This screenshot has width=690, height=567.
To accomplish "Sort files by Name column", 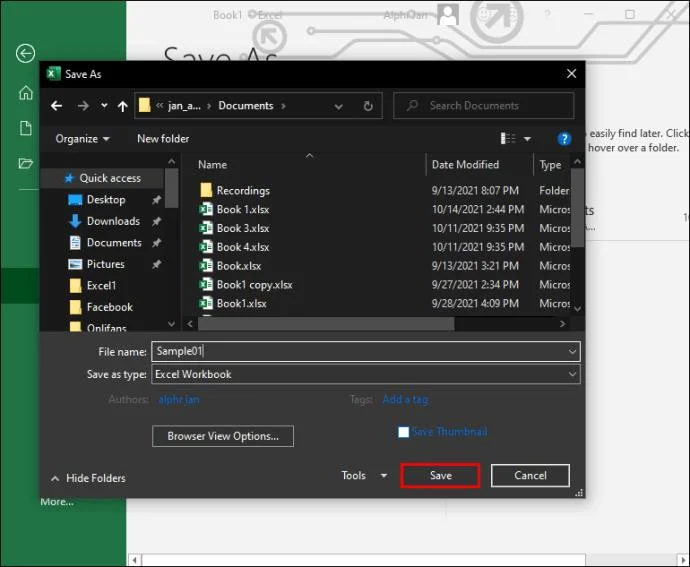I will [x=213, y=165].
